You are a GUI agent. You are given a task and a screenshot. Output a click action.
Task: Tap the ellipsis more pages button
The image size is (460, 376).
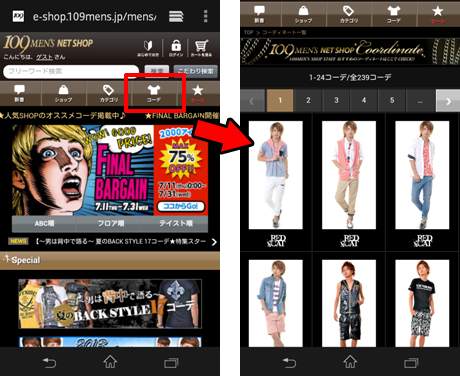click(x=420, y=100)
